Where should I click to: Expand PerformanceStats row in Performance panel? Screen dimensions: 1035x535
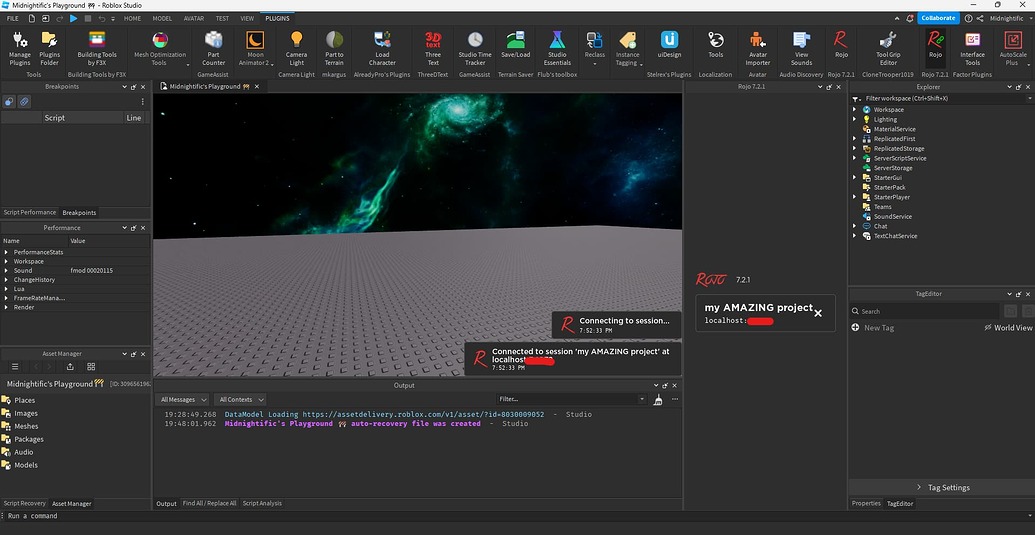click(x=6, y=252)
